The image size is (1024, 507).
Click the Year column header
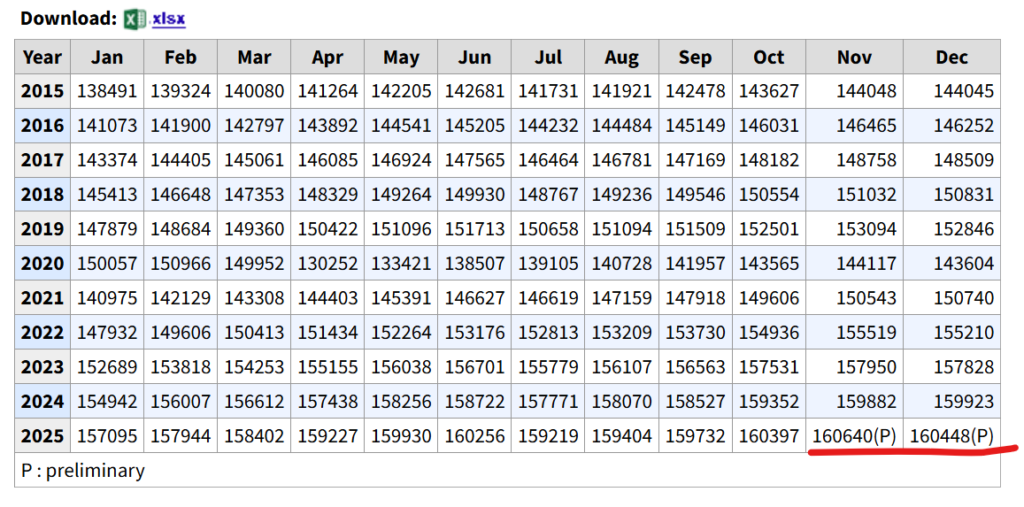[x=42, y=57]
